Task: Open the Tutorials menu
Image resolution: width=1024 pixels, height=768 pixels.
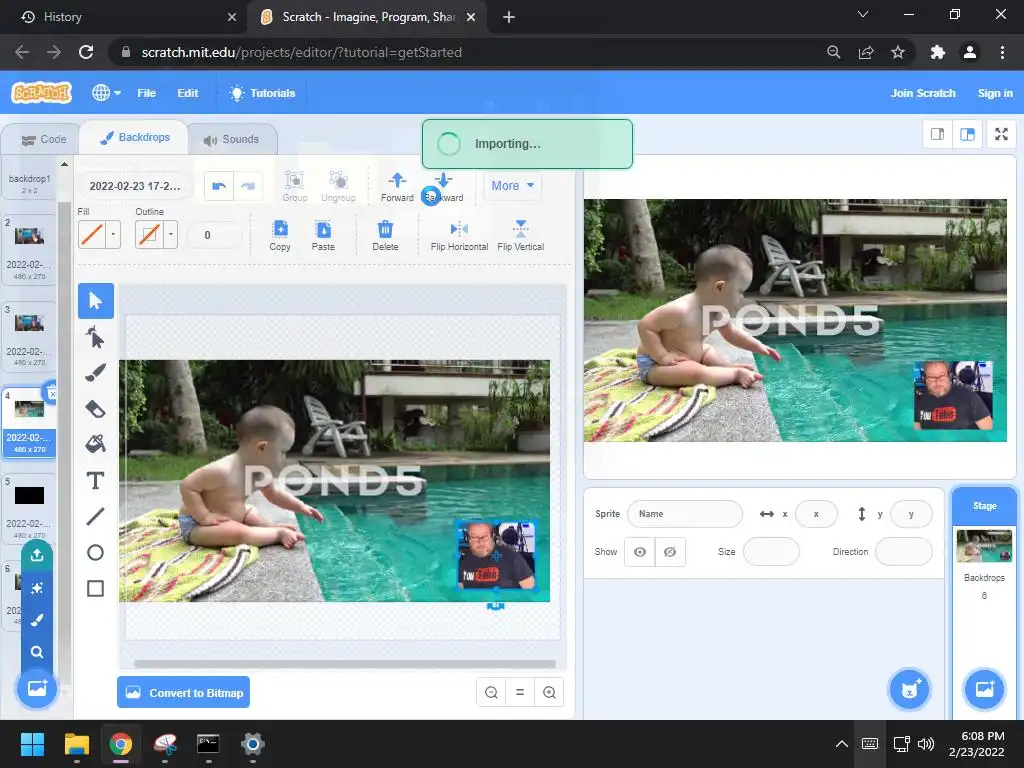Action: tap(262, 93)
